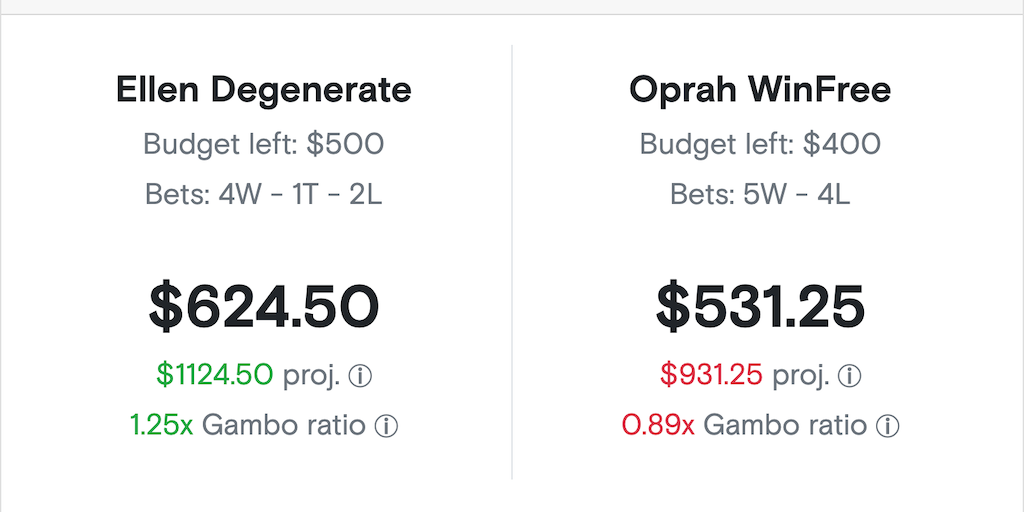
Task: Click the red 0.89x ratio value
Action: [x=658, y=425]
